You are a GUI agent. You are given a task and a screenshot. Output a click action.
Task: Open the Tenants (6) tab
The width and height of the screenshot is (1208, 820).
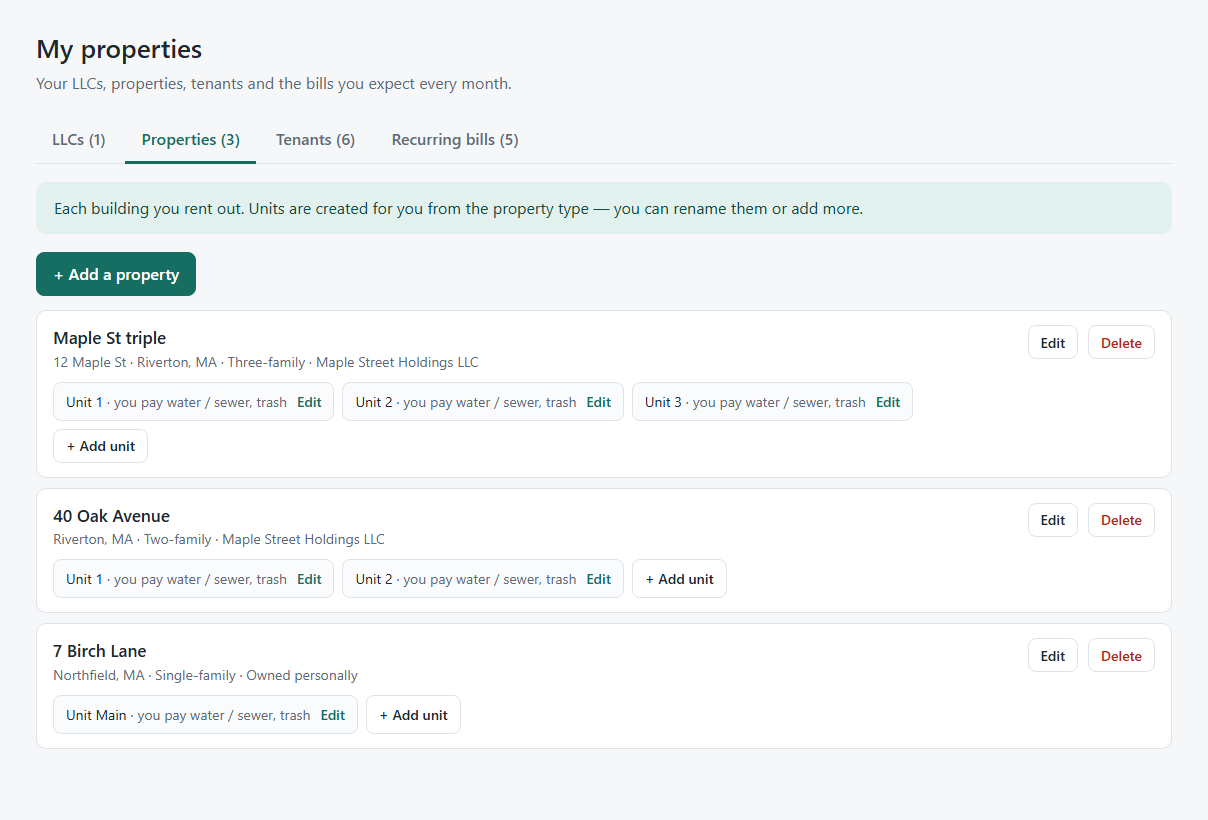click(315, 140)
